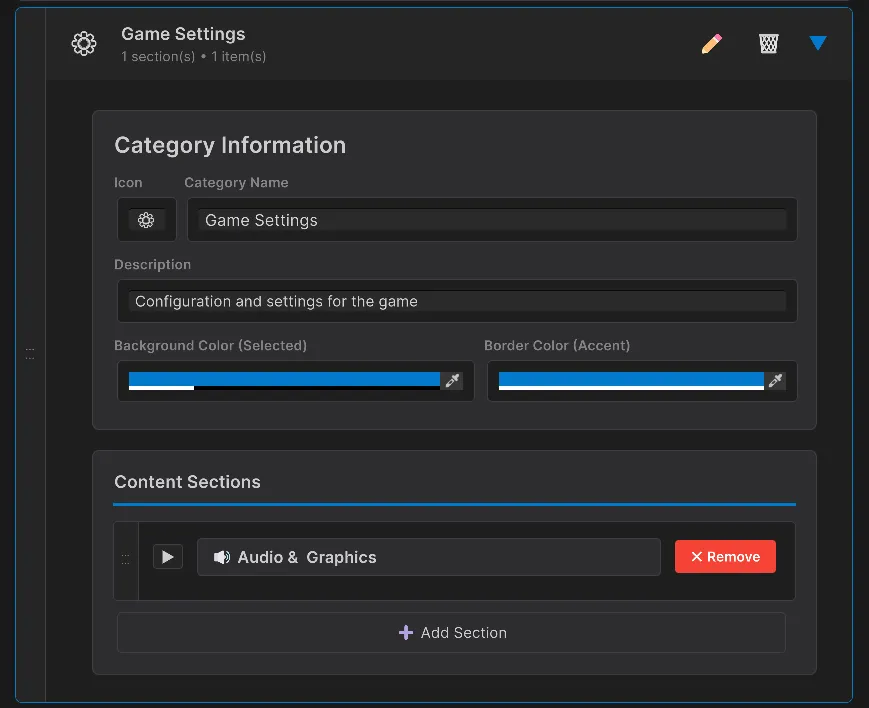Click inside the Category Name field
The image size is (869, 708).
[492, 220]
